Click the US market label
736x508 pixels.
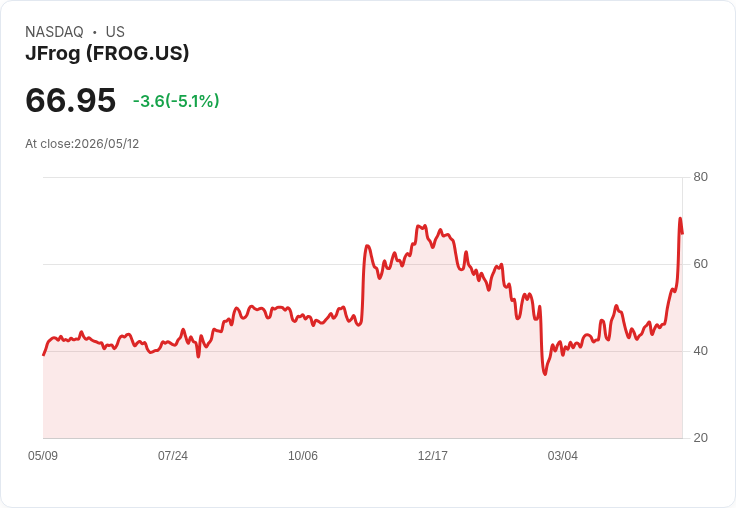point(115,32)
